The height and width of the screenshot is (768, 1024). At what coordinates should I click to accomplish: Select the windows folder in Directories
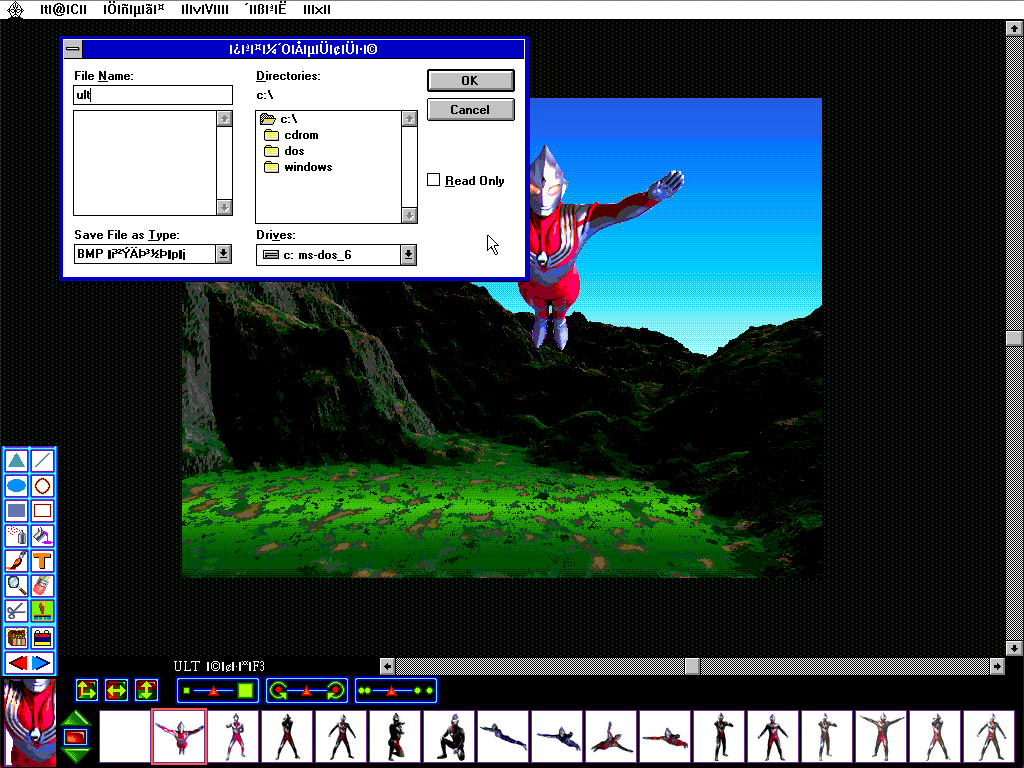[298, 167]
